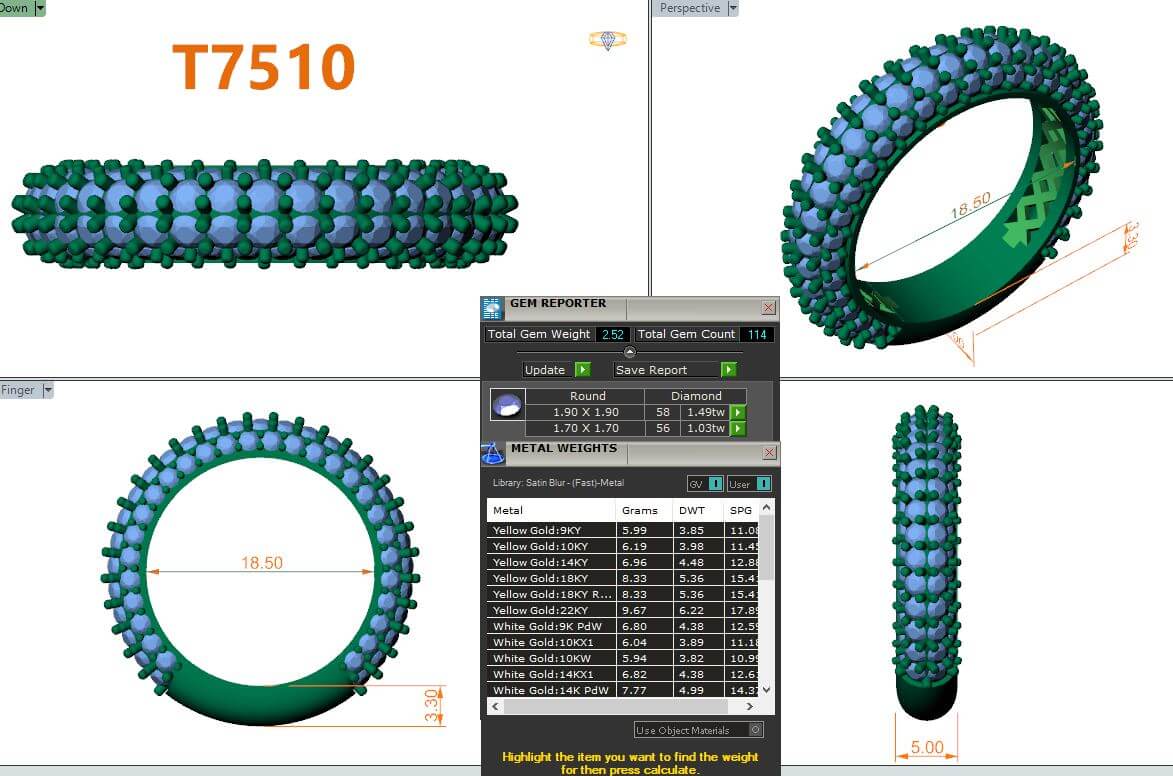Click the round gem preview thumbnail

(x=506, y=405)
